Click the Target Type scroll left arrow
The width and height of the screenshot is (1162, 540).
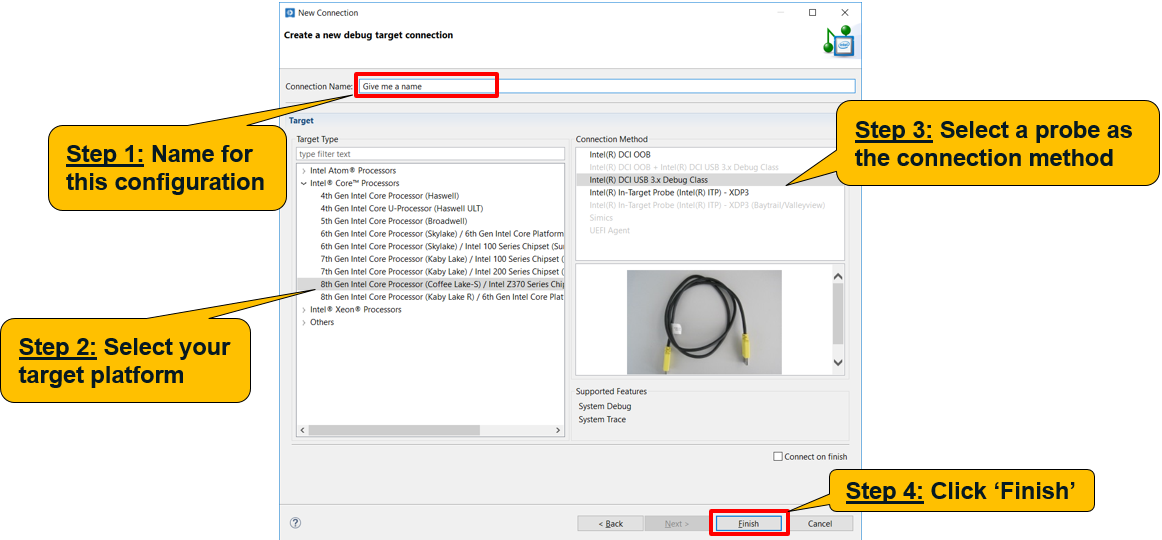pos(302,430)
